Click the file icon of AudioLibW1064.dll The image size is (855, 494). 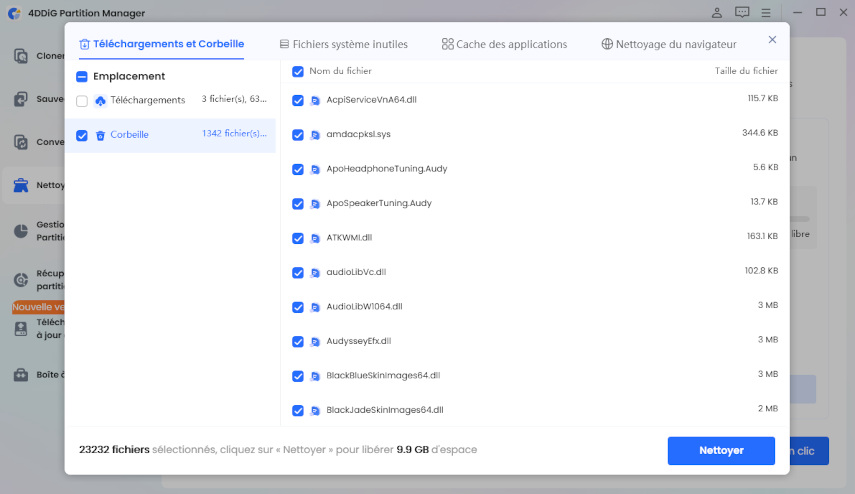(x=315, y=307)
